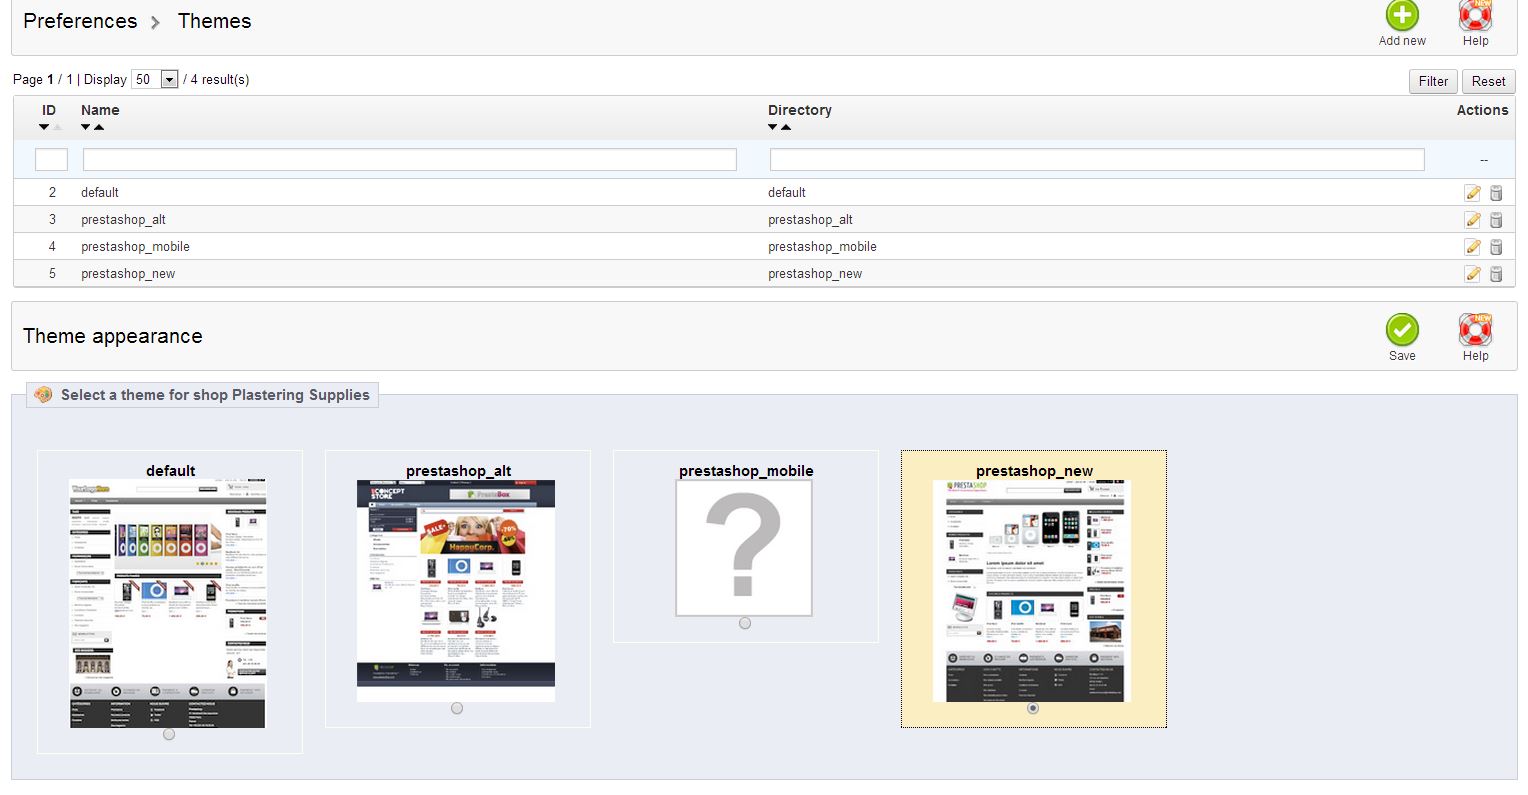
Task: Focus the Name filter field
Action: (x=410, y=159)
